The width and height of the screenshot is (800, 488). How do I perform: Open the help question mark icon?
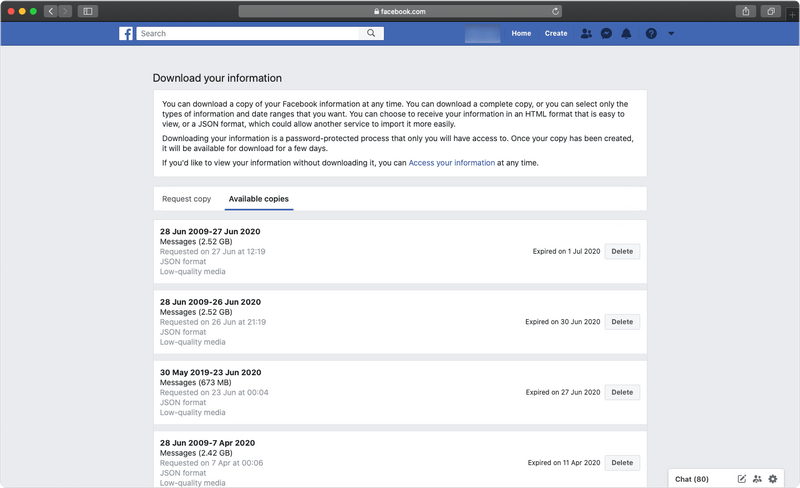point(651,34)
